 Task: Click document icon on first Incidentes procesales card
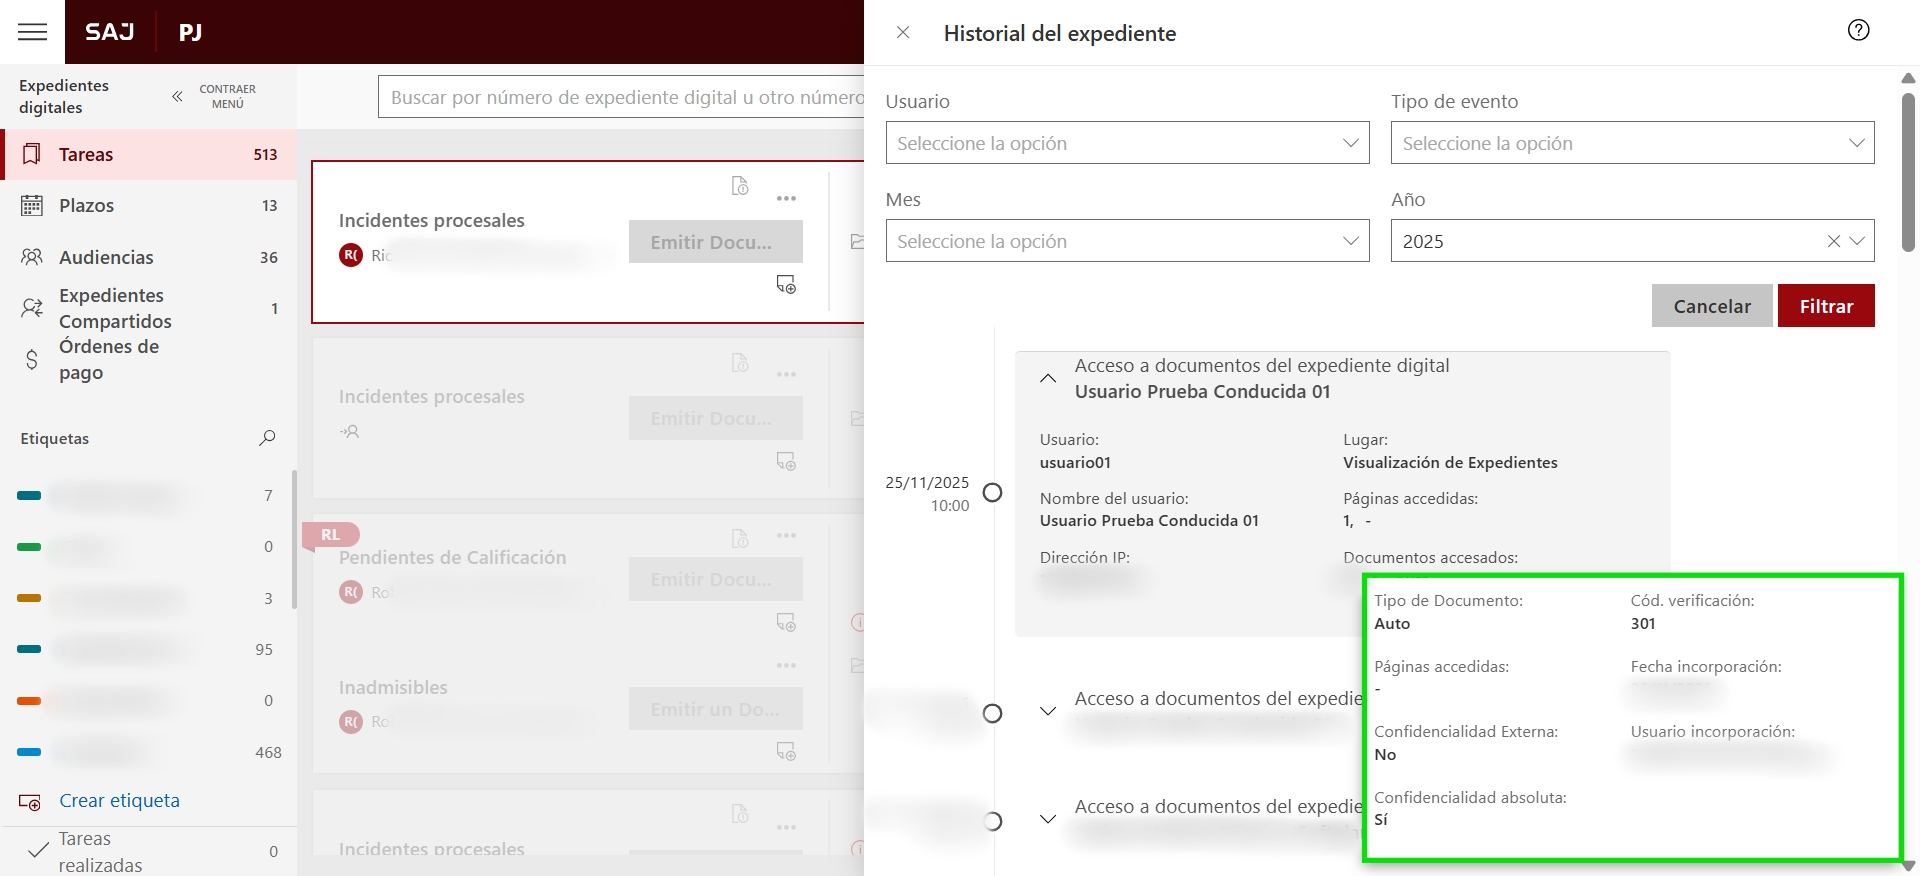point(740,186)
